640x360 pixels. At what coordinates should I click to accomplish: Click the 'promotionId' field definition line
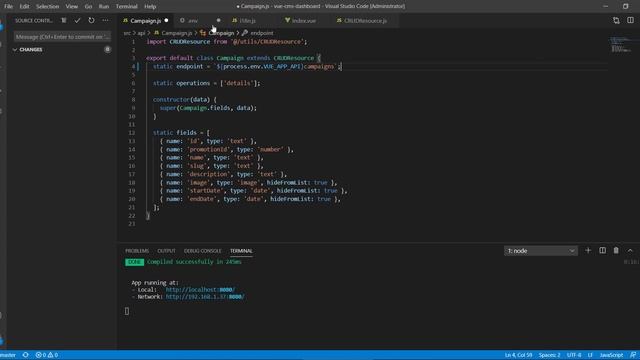tap(227, 149)
